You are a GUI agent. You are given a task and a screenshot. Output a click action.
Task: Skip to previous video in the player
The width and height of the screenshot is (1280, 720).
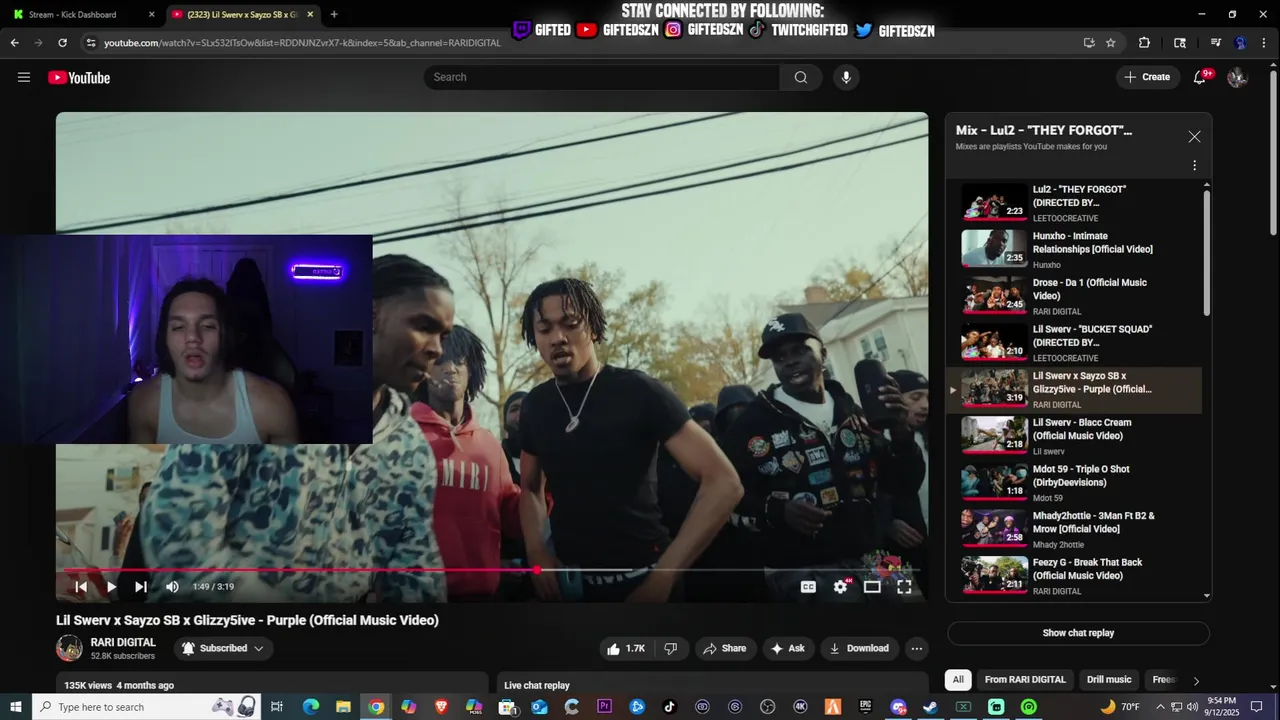81,587
